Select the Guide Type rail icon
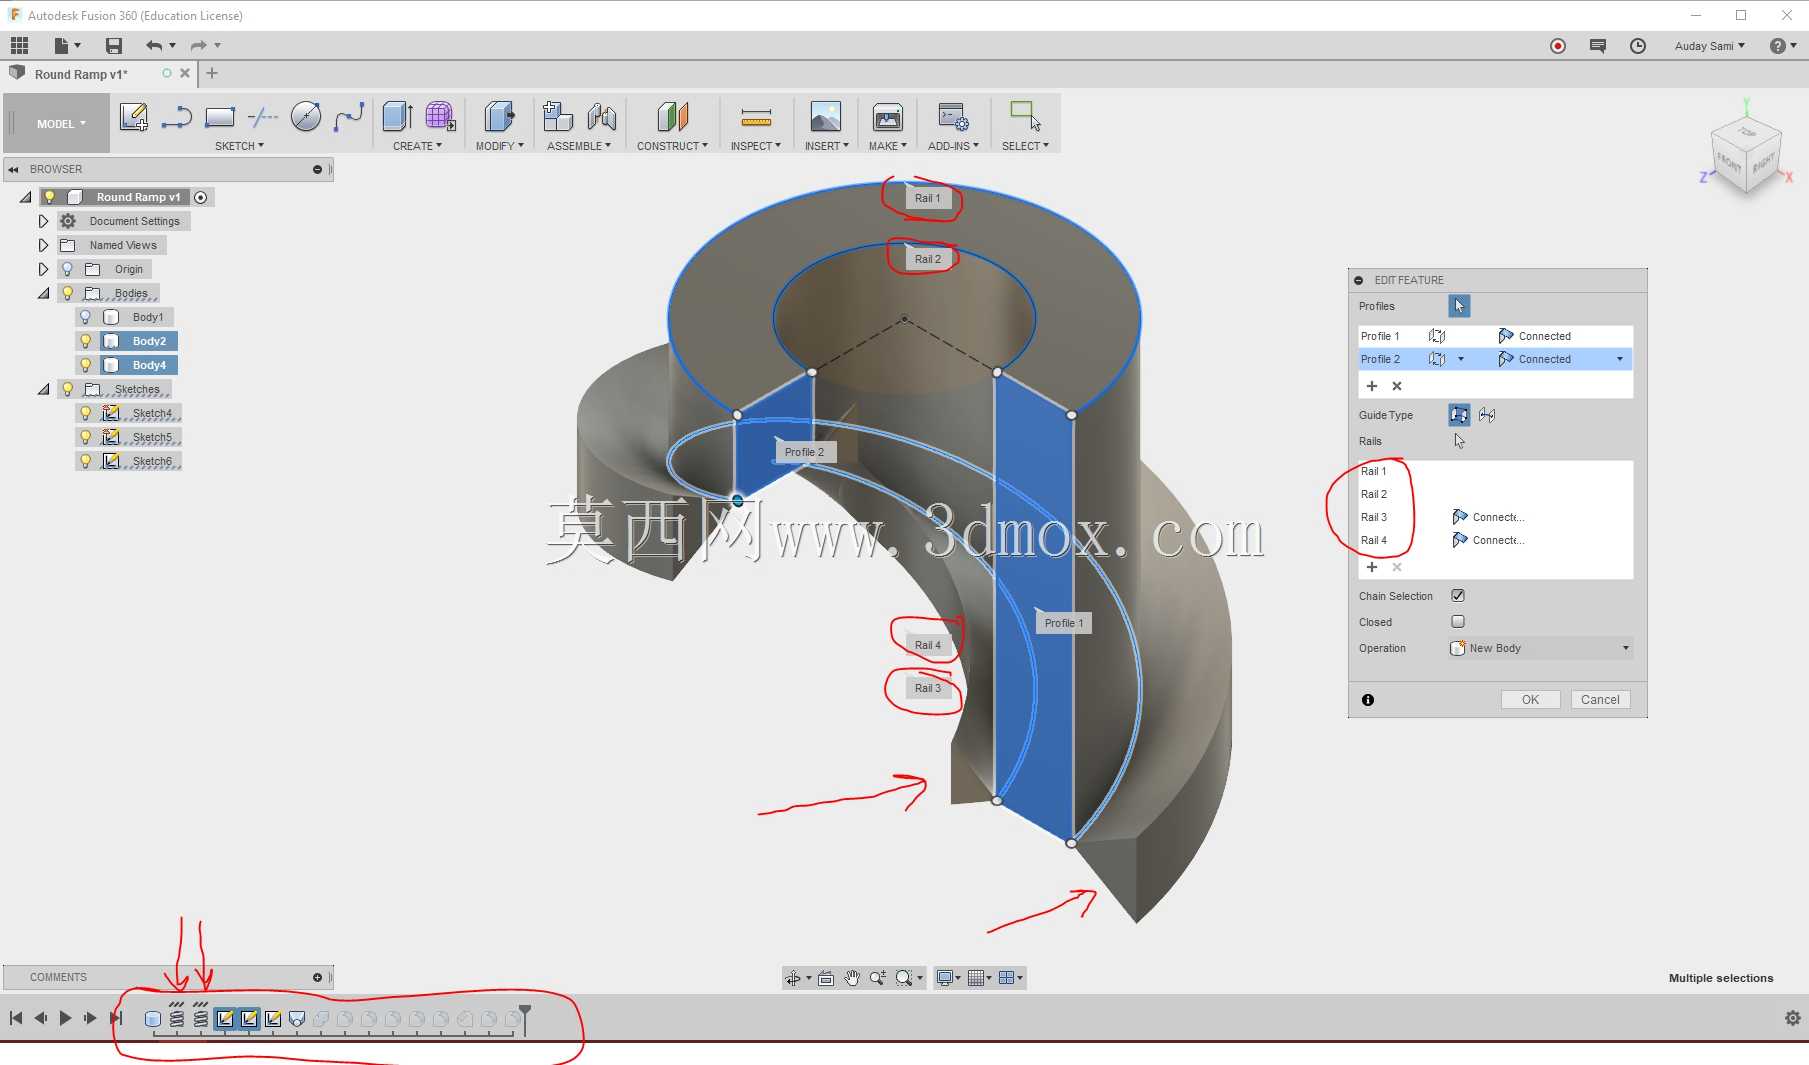Viewport: 1809px width, 1065px height. (1459, 415)
